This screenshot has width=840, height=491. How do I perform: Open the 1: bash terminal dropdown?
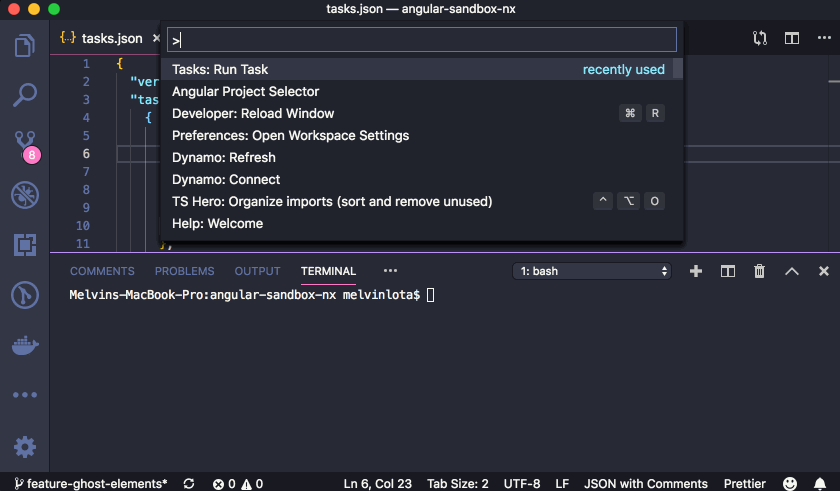point(592,271)
